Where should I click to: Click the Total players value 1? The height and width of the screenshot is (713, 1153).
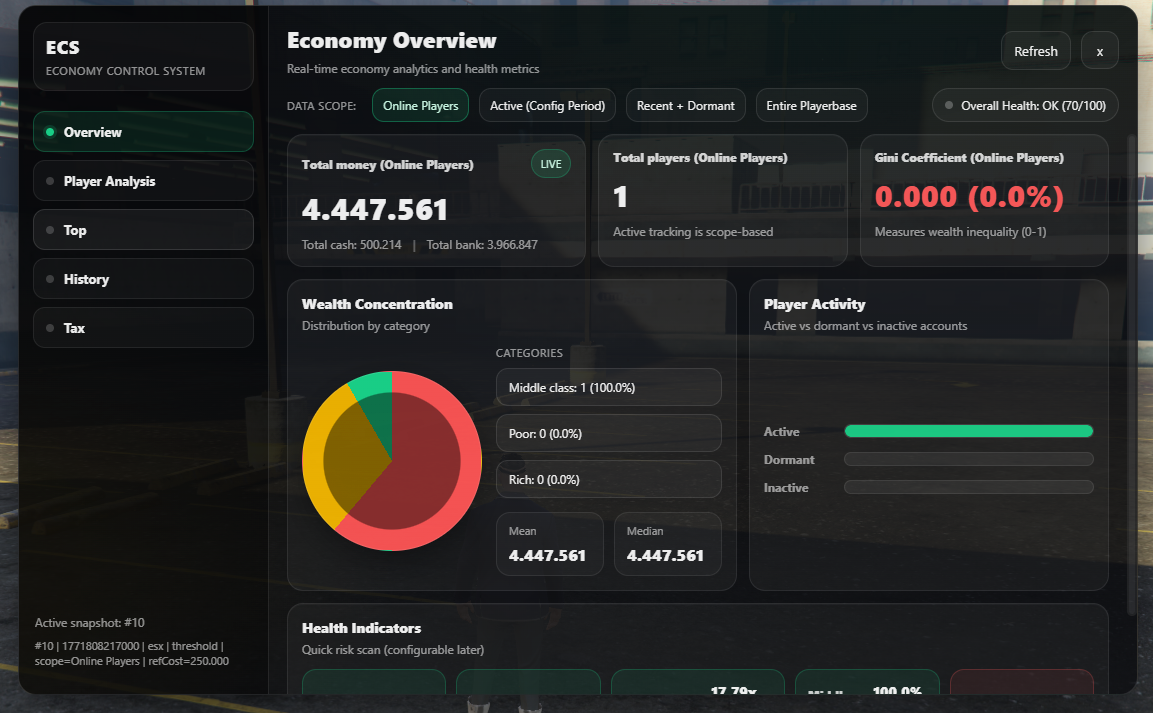point(620,197)
